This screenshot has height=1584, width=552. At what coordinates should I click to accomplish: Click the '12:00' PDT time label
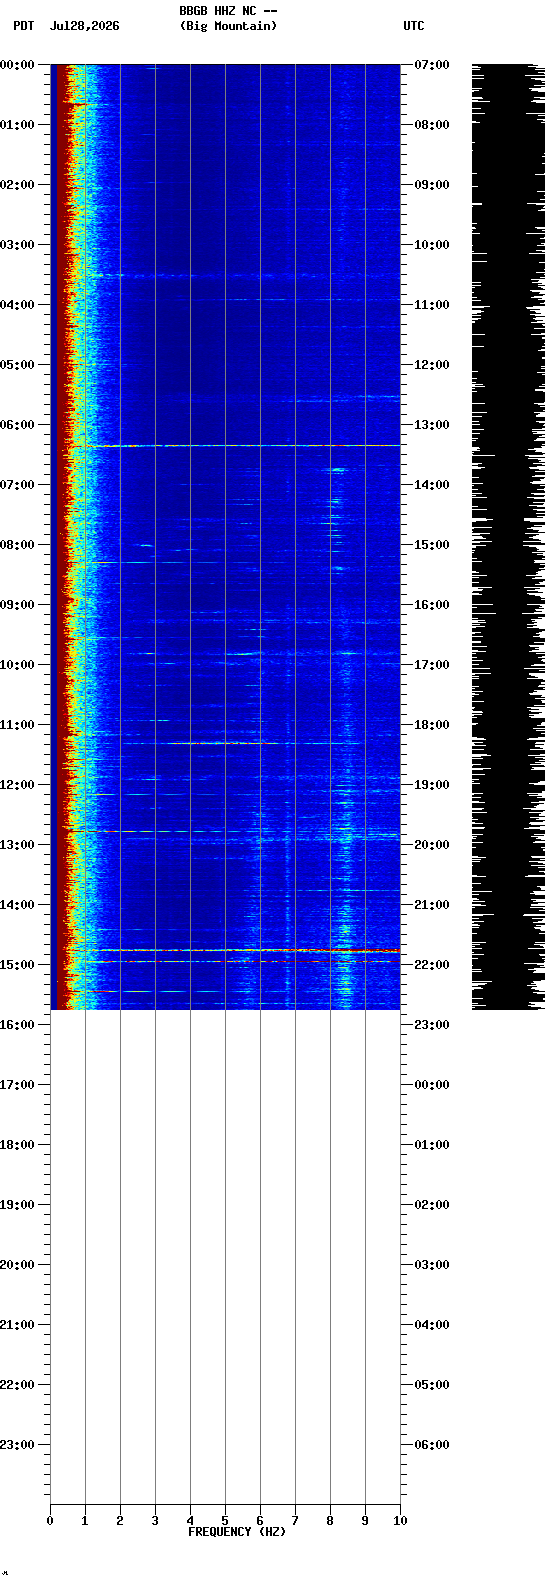click(17, 785)
